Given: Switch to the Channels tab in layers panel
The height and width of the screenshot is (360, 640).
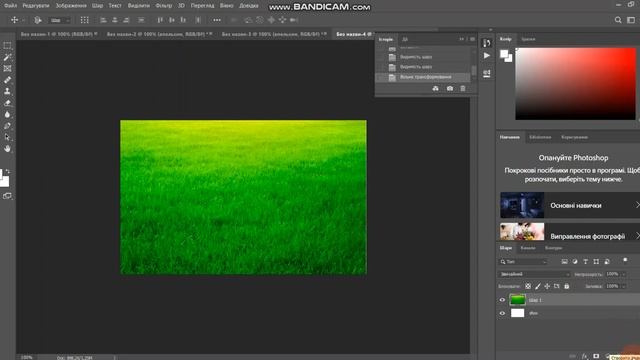Looking at the screenshot, I should pyautogui.click(x=528, y=248).
